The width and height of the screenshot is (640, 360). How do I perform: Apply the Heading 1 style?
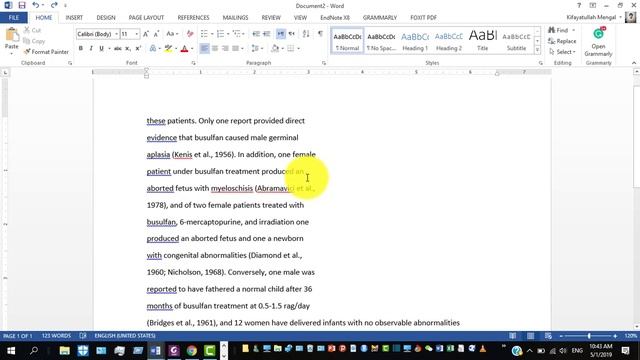[x=415, y=41]
